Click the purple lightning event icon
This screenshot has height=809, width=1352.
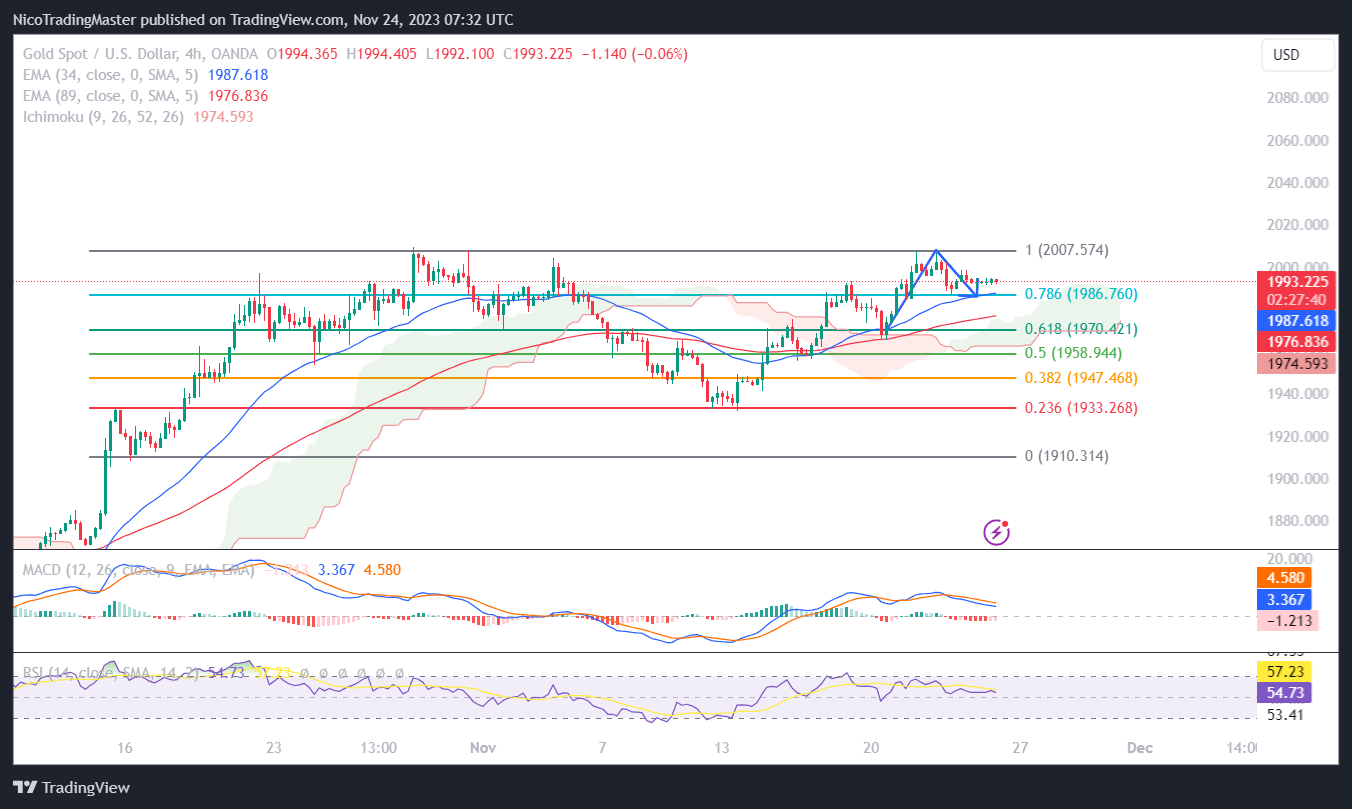(x=996, y=532)
